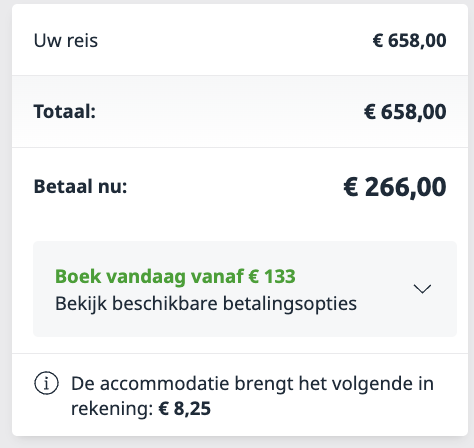The height and width of the screenshot is (448, 474).
Task: Select the 'Uw reis' row label
Action: [66, 41]
